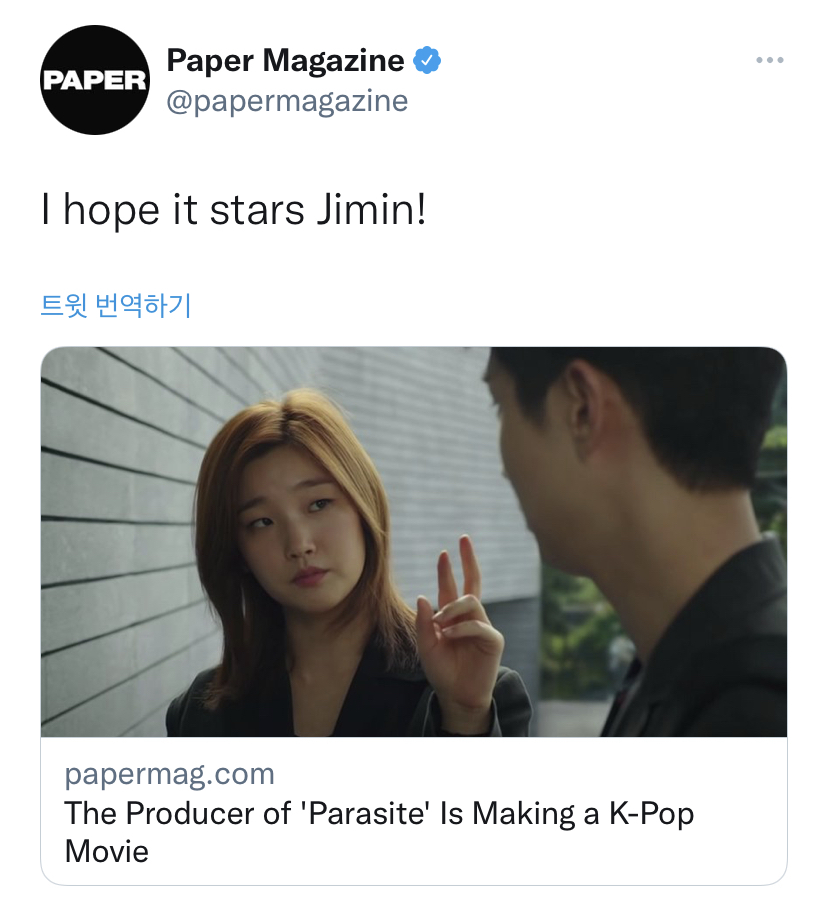Click the word 'Jimin!' in the tweet
Image resolution: width=828 pixels, height=899 pixels.
click(372, 210)
